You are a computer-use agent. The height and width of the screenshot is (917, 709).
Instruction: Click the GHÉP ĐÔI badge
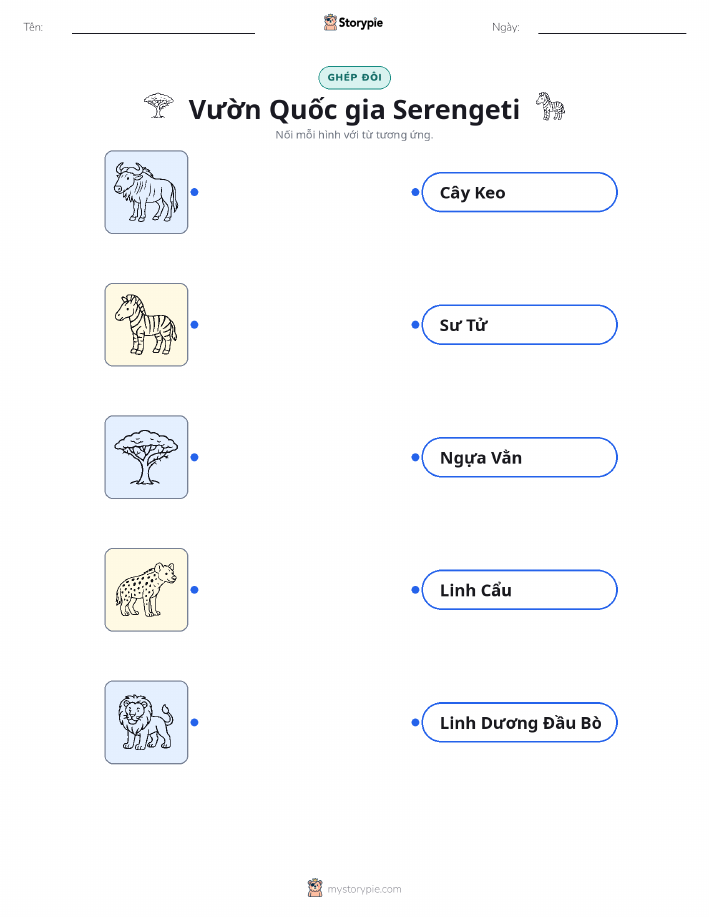[354, 77]
